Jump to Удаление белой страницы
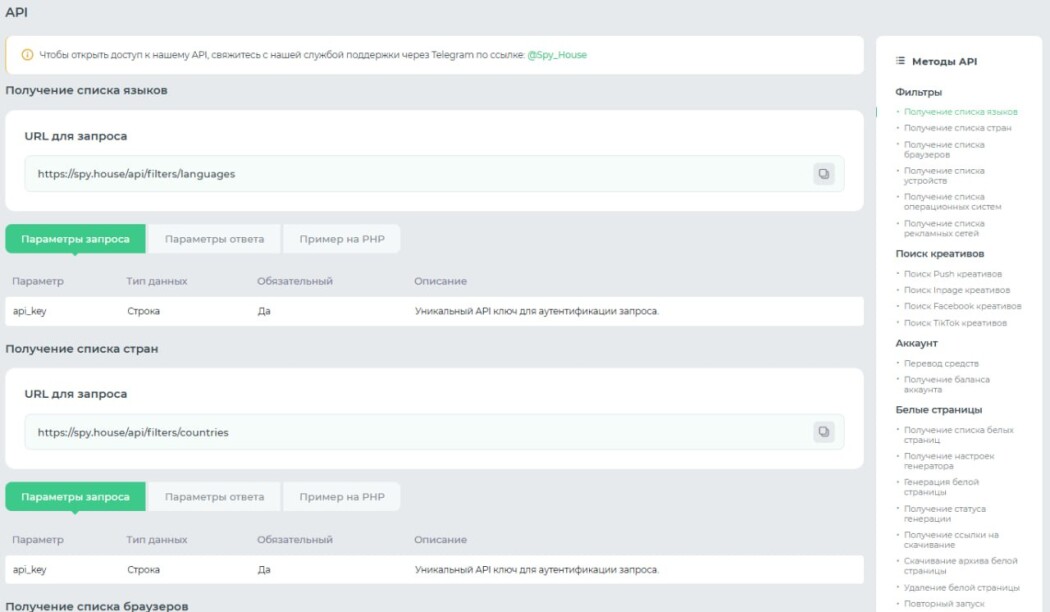This screenshot has height=612, width=1050. [962, 588]
